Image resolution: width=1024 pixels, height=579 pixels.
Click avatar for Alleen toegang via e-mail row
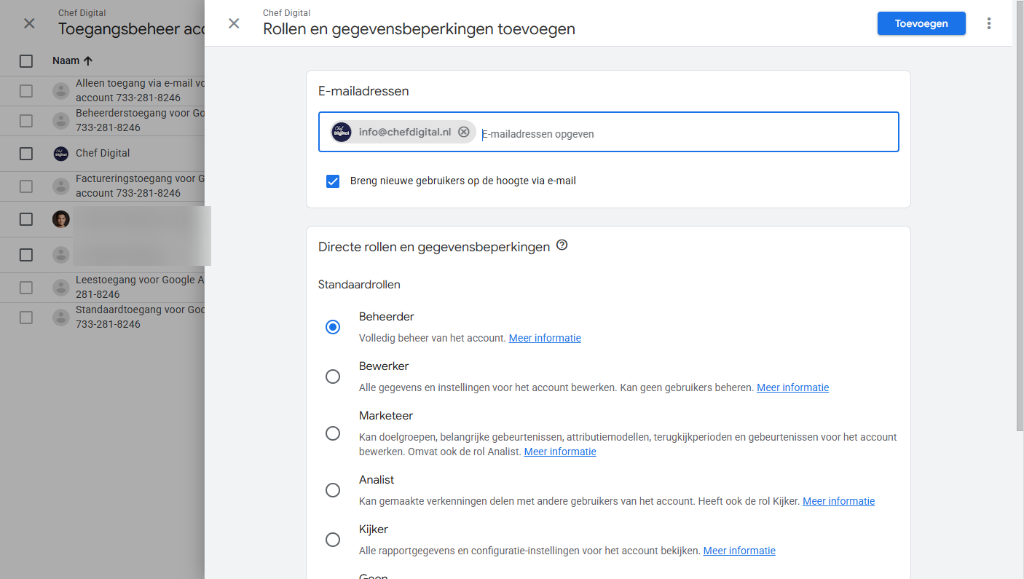[61, 91]
